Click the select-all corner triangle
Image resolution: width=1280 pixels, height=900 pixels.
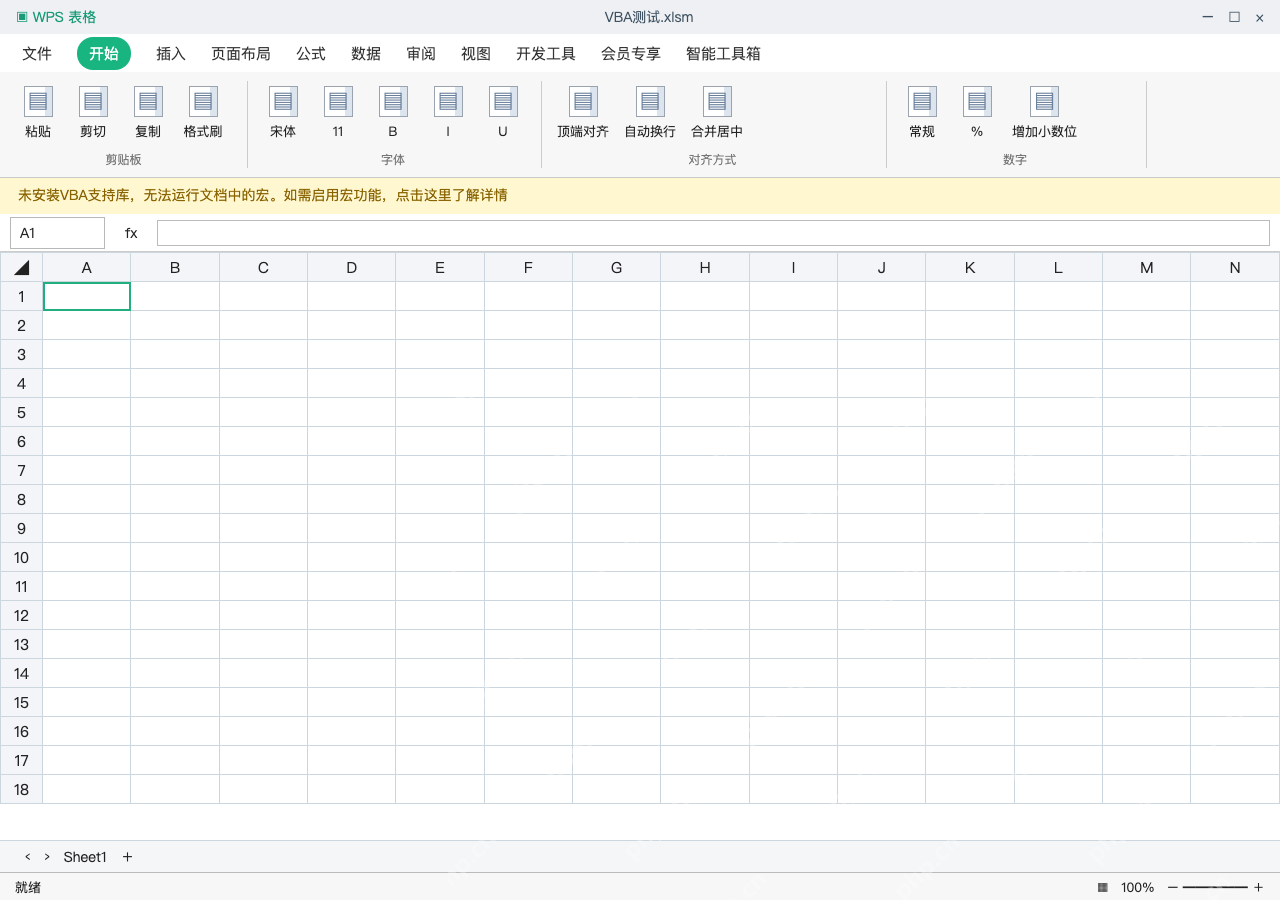[21, 267]
